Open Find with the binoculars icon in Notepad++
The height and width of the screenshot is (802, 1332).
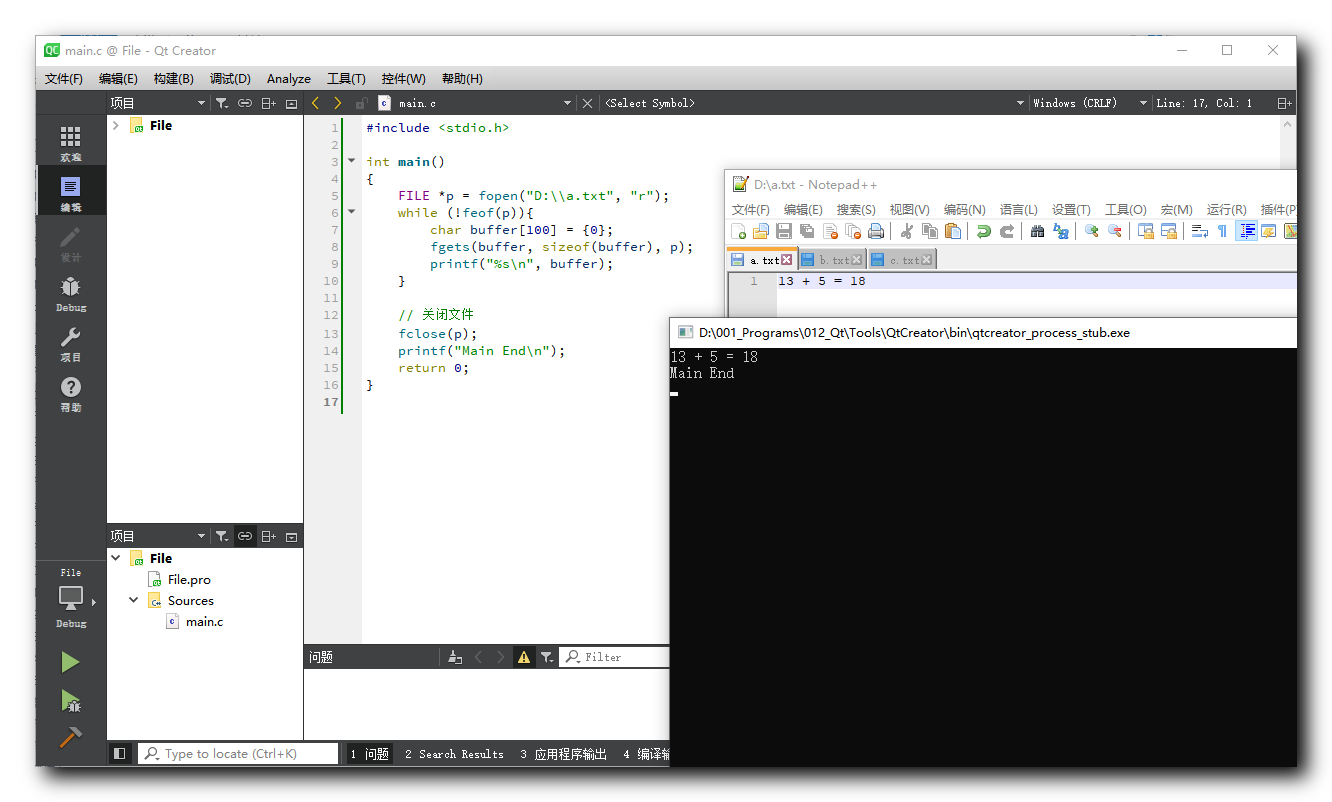[x=1037, y=231]
